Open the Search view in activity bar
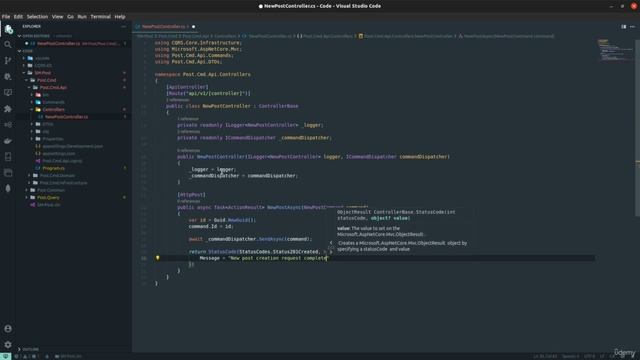Image resolution: width=640 pixels, height=360 pixels. 8,44
